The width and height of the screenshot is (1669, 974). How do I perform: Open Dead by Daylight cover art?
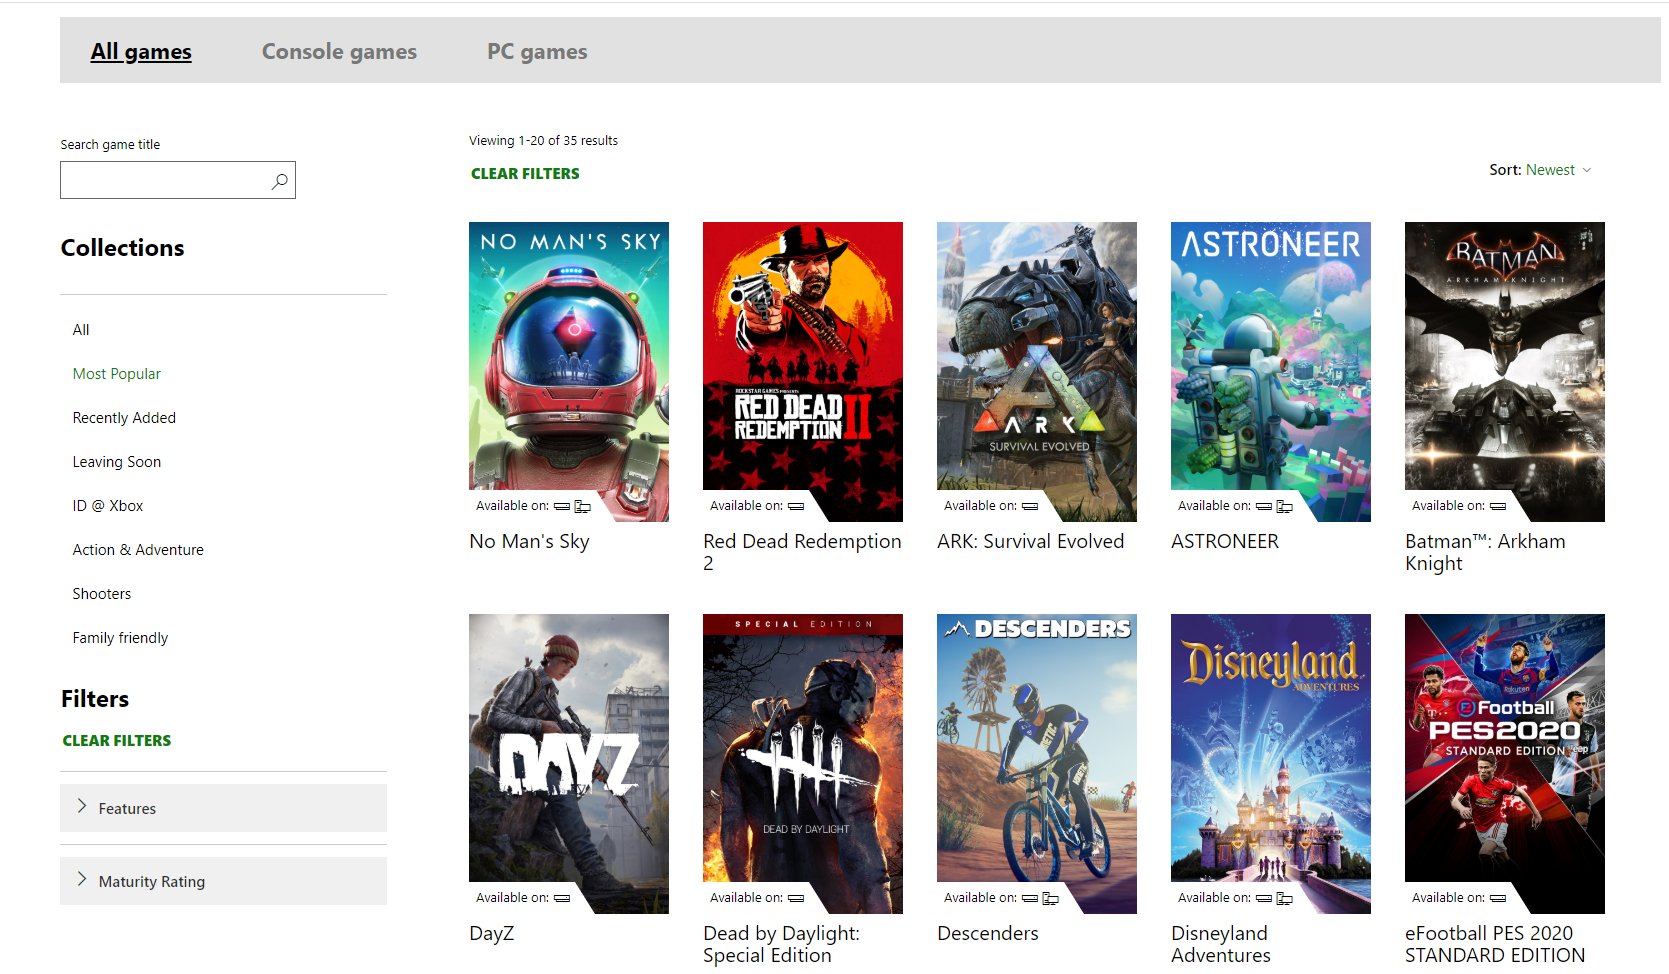coord(803,763)
